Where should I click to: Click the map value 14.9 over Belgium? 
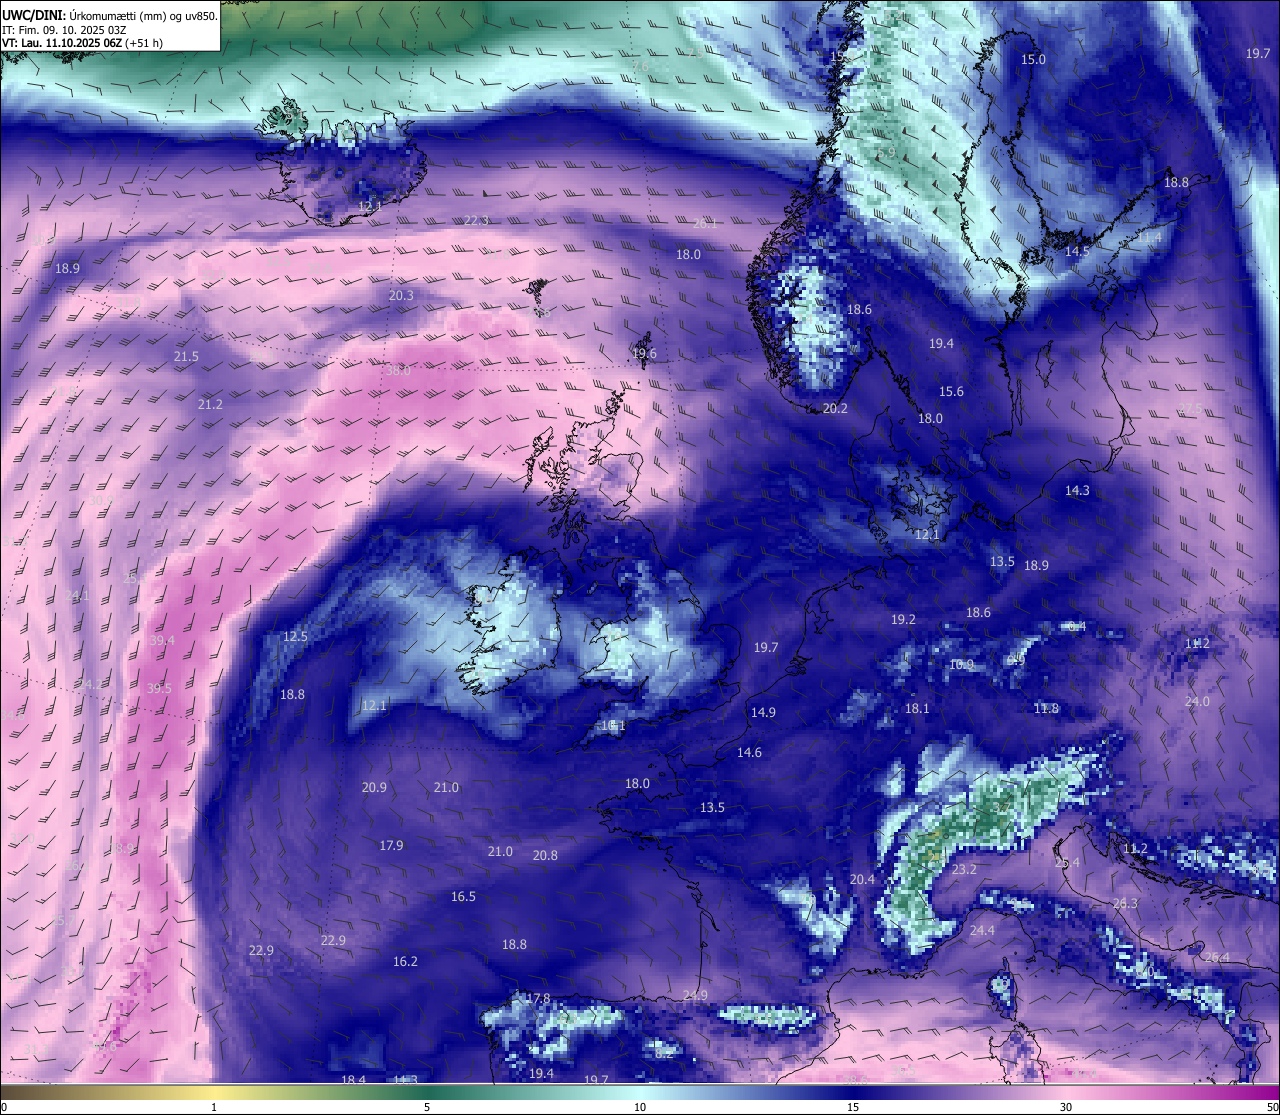tap(763, 713)
